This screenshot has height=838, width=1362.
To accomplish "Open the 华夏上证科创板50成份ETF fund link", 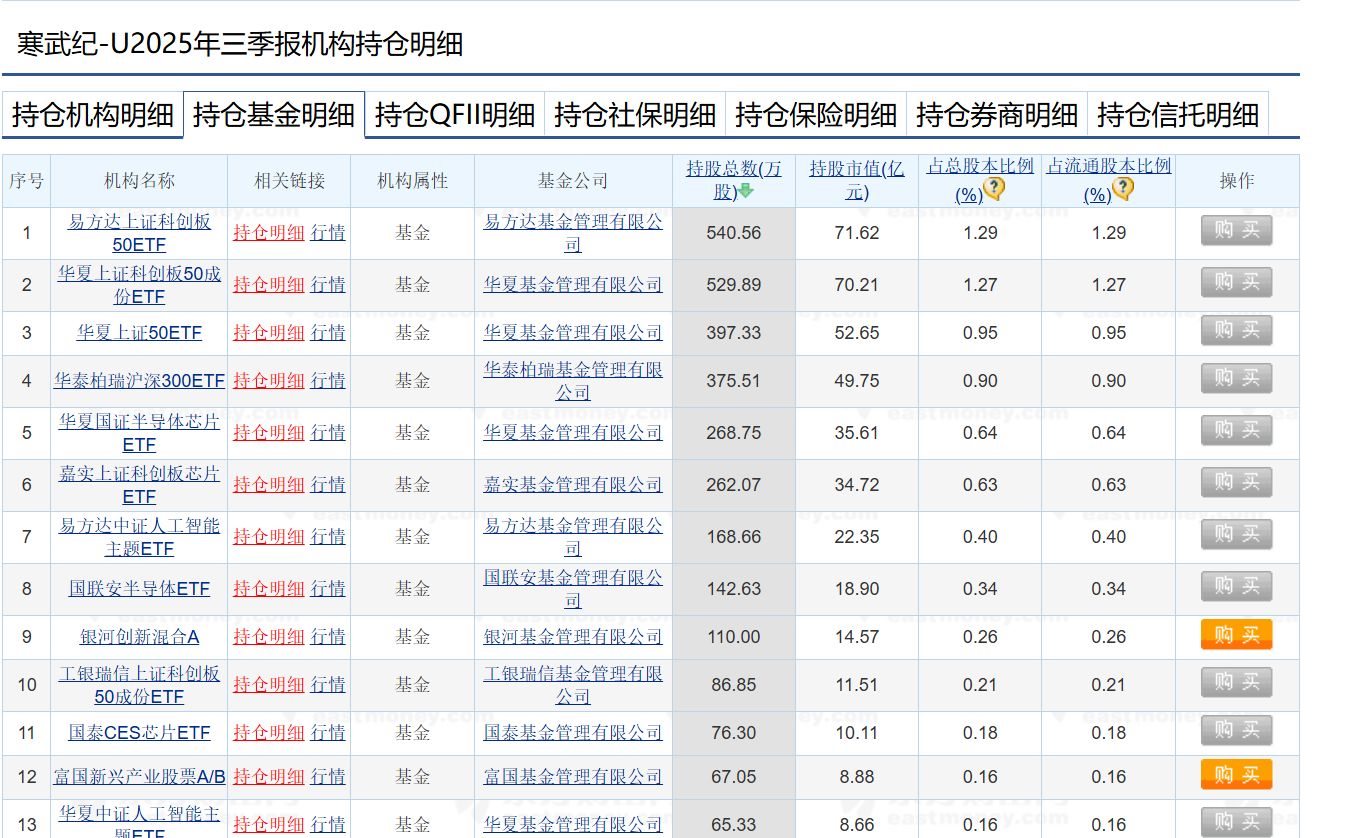I will point(139,285).
